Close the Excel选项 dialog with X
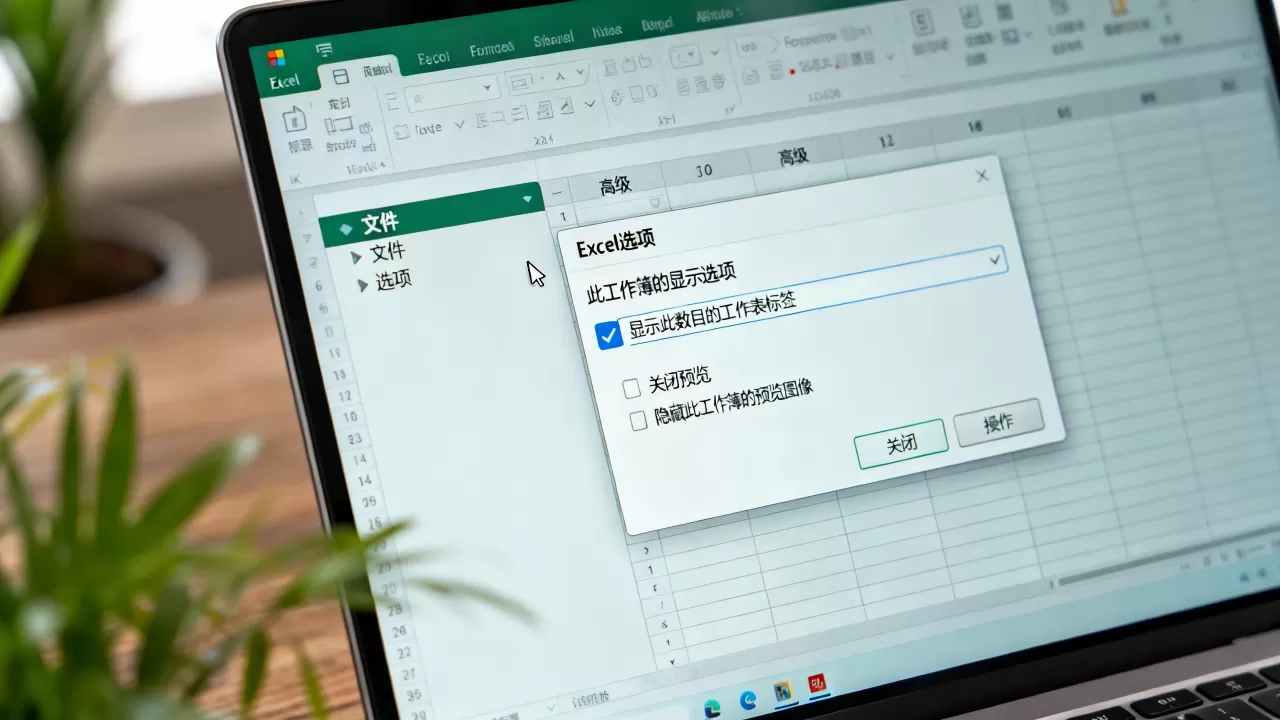Screen dimensions: 1280x720 tap(982, 175)
